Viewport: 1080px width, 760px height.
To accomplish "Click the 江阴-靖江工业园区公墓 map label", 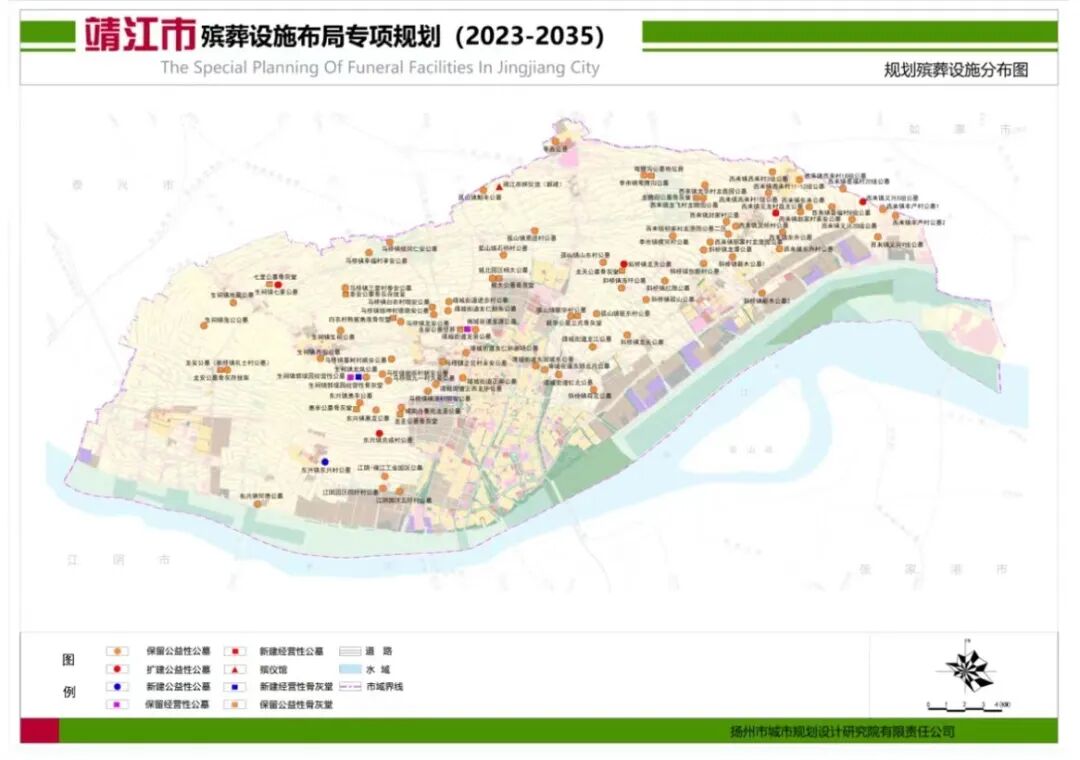I will [390, 467].
